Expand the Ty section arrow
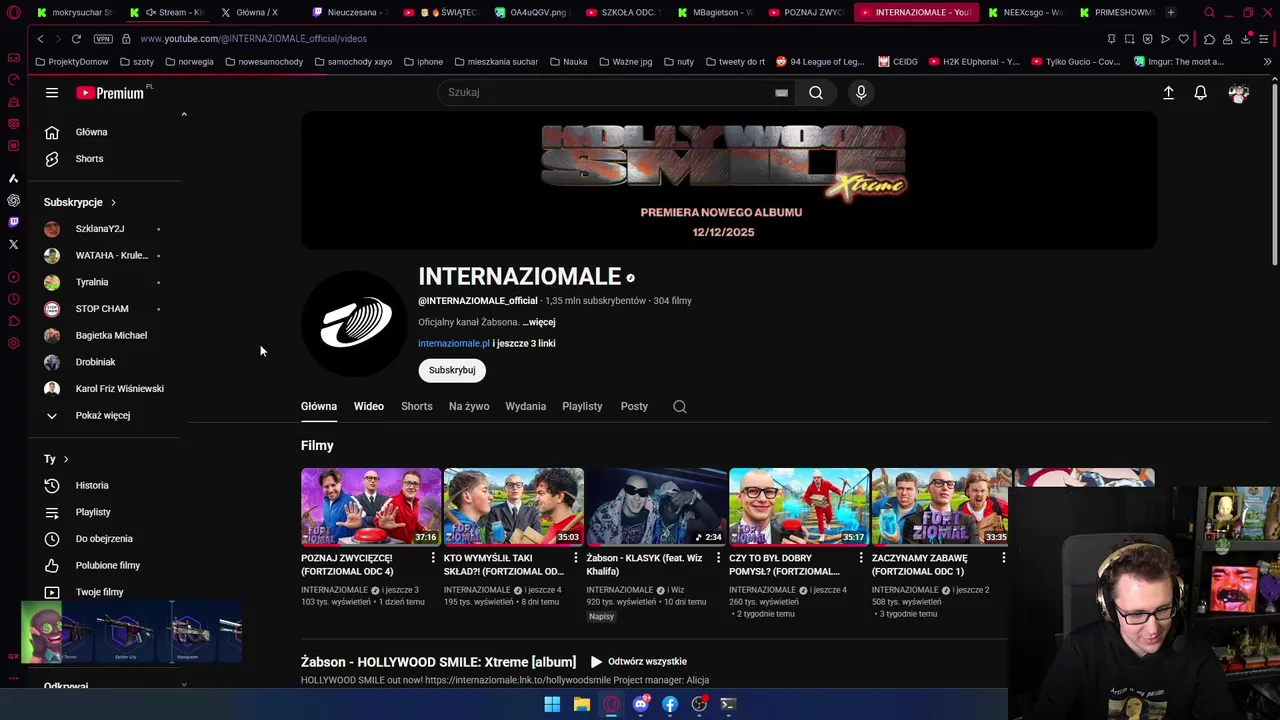 click(66, 459)
